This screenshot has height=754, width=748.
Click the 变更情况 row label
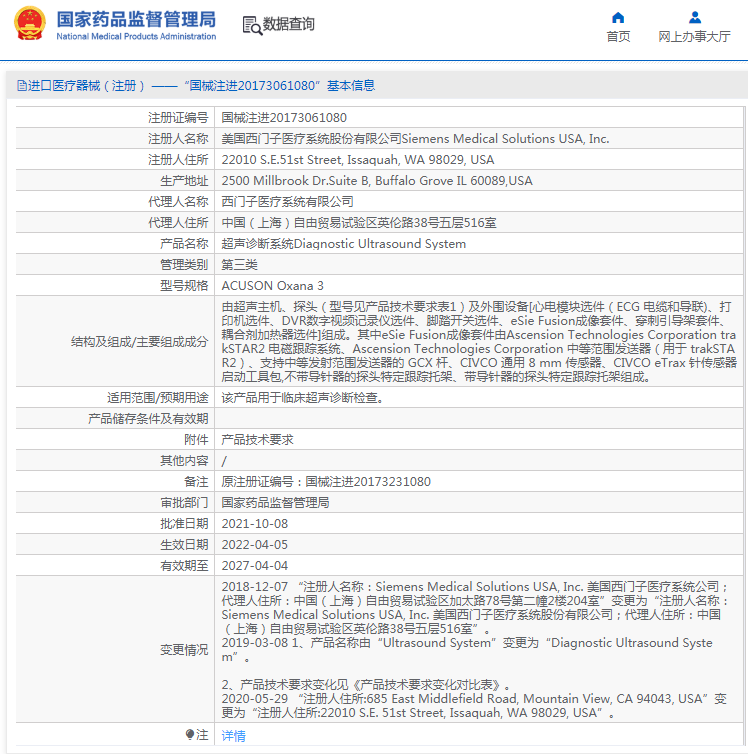coord(184,650)
